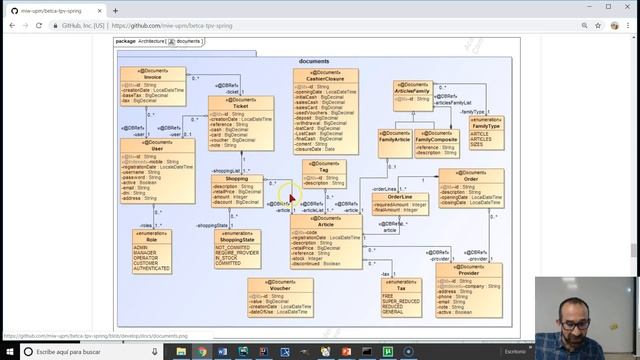The height and width of the screenshot is (360, 640).
Task: Open the Windows Start menu
Action: (10, 351)
